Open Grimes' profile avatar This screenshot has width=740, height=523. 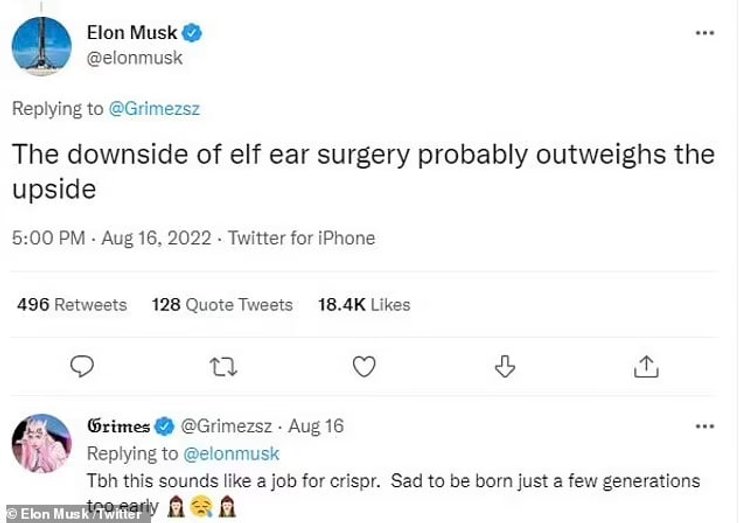click(42, 443)
